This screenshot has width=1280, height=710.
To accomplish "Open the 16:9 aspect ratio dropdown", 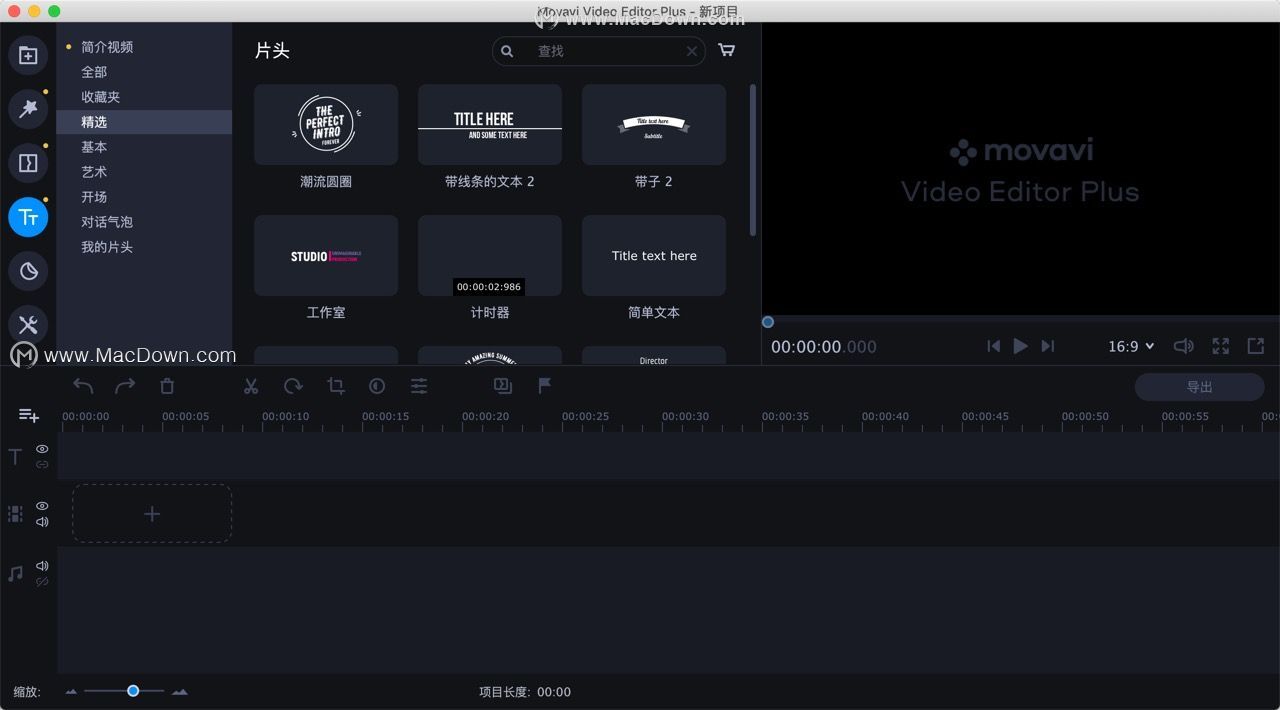I will [1131, 346].
